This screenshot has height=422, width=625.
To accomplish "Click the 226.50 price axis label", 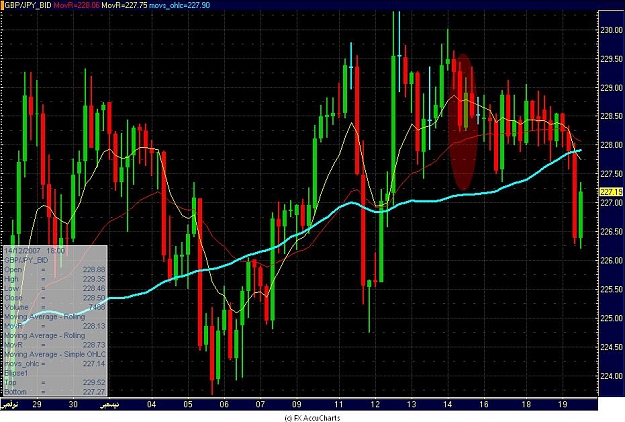I will (611, 232).
